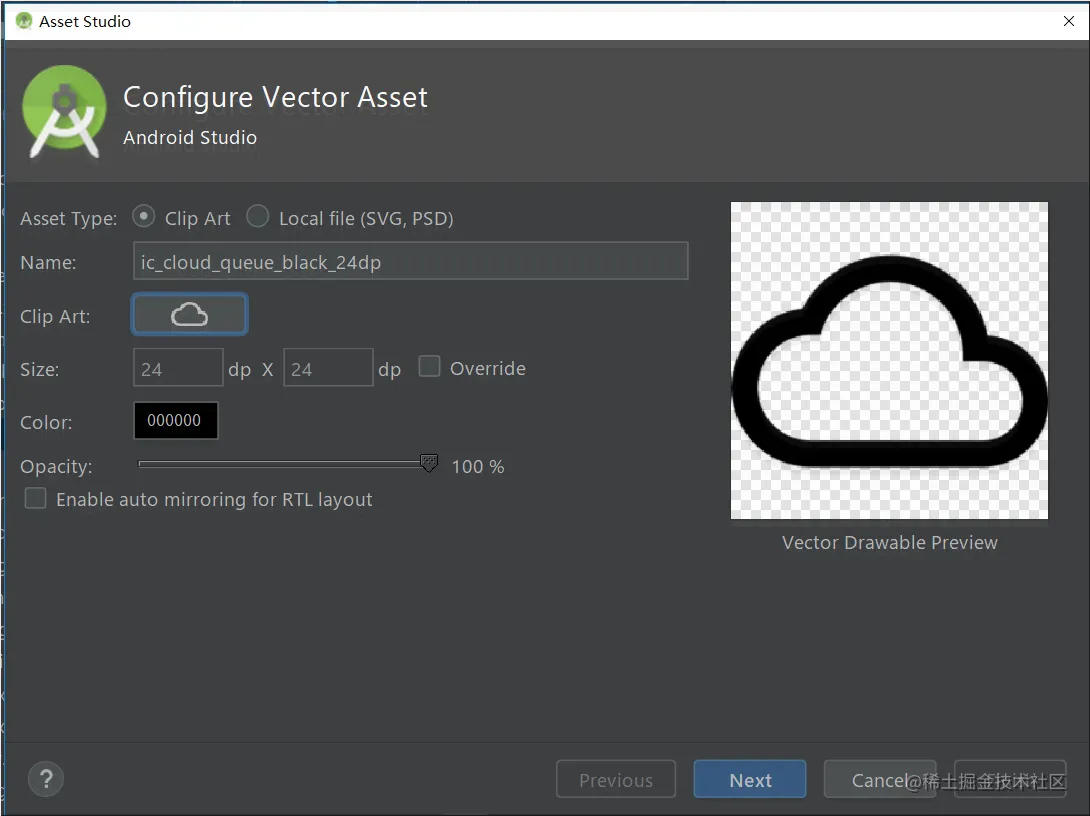Click the Asset Studio title bar icon
Image resolution: width=1090 pixels, height=816 pixels.
(24, 21)
